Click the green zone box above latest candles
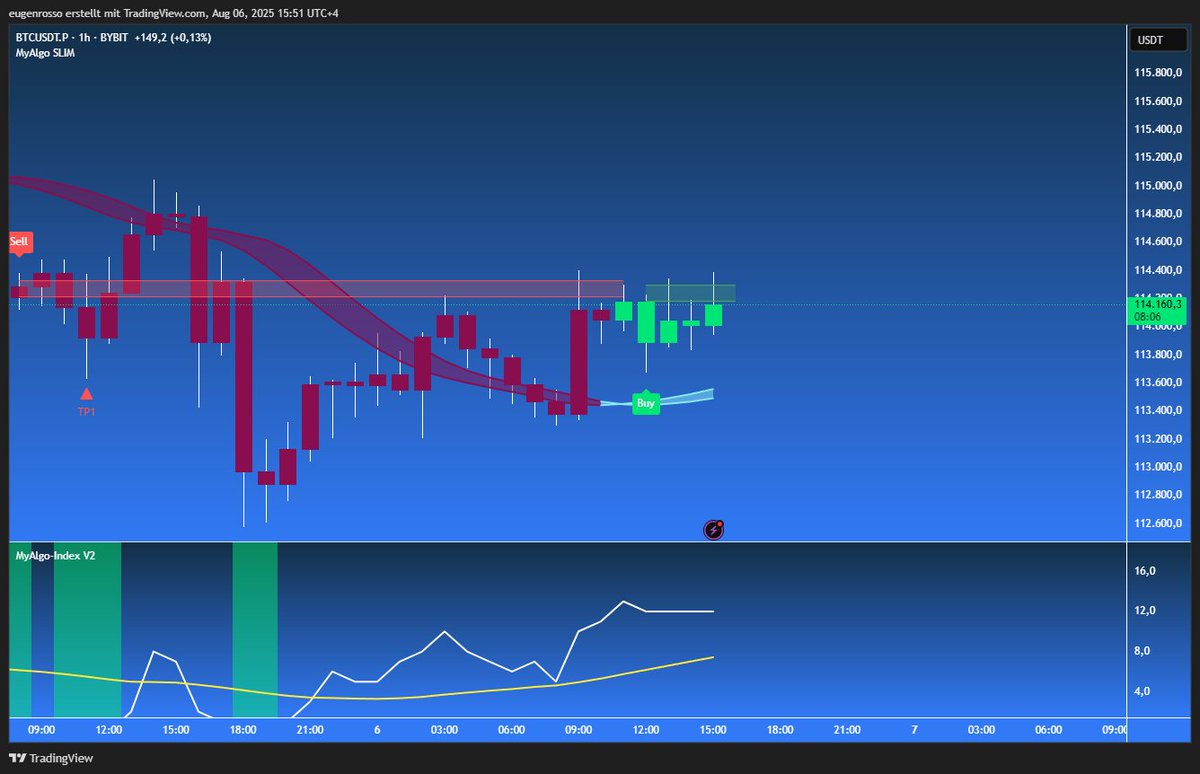 [690, 292]
